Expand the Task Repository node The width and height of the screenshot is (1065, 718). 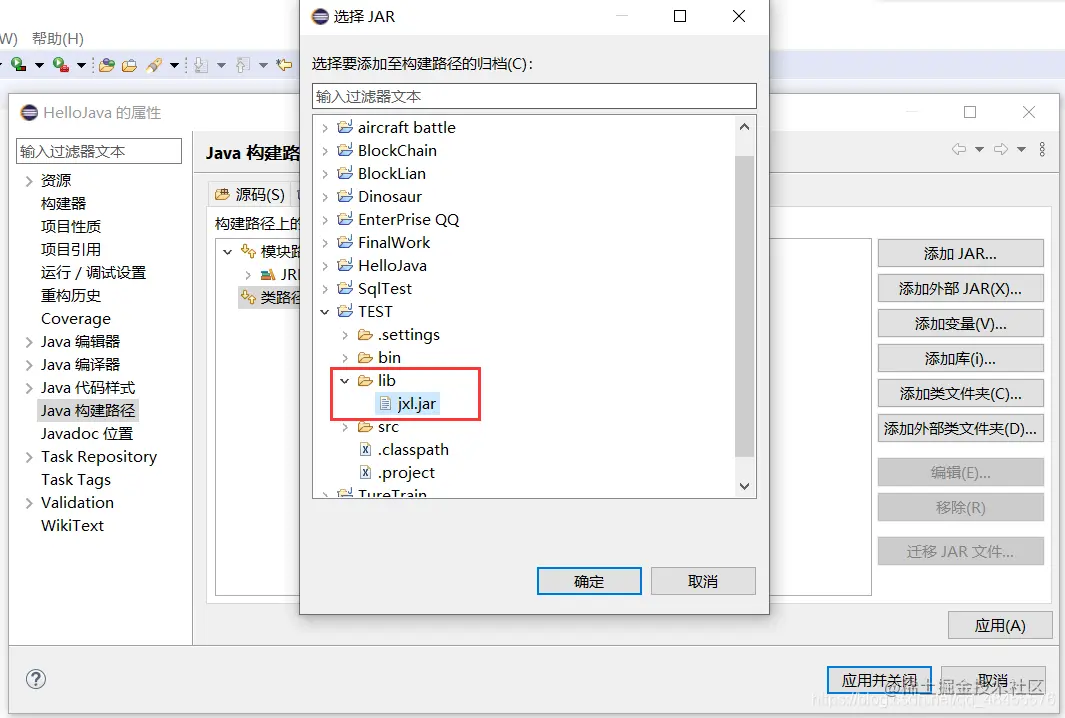point(29,458)
